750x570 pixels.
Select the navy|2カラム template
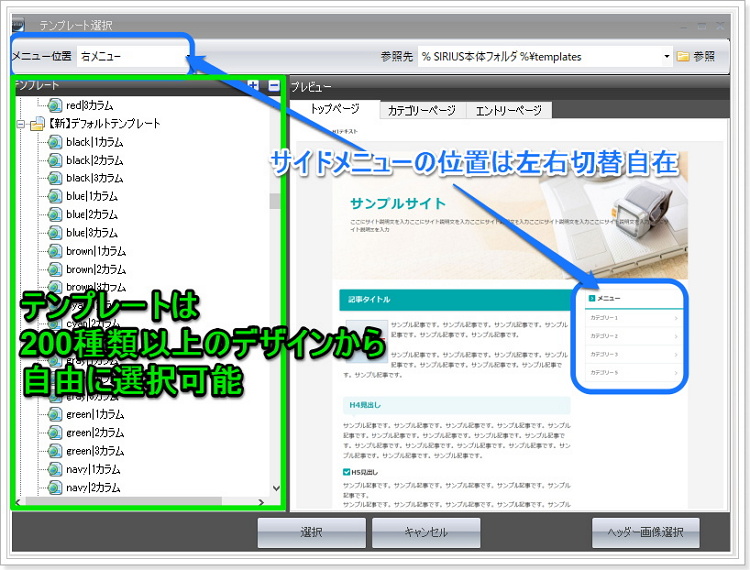(x=93, y=487)
